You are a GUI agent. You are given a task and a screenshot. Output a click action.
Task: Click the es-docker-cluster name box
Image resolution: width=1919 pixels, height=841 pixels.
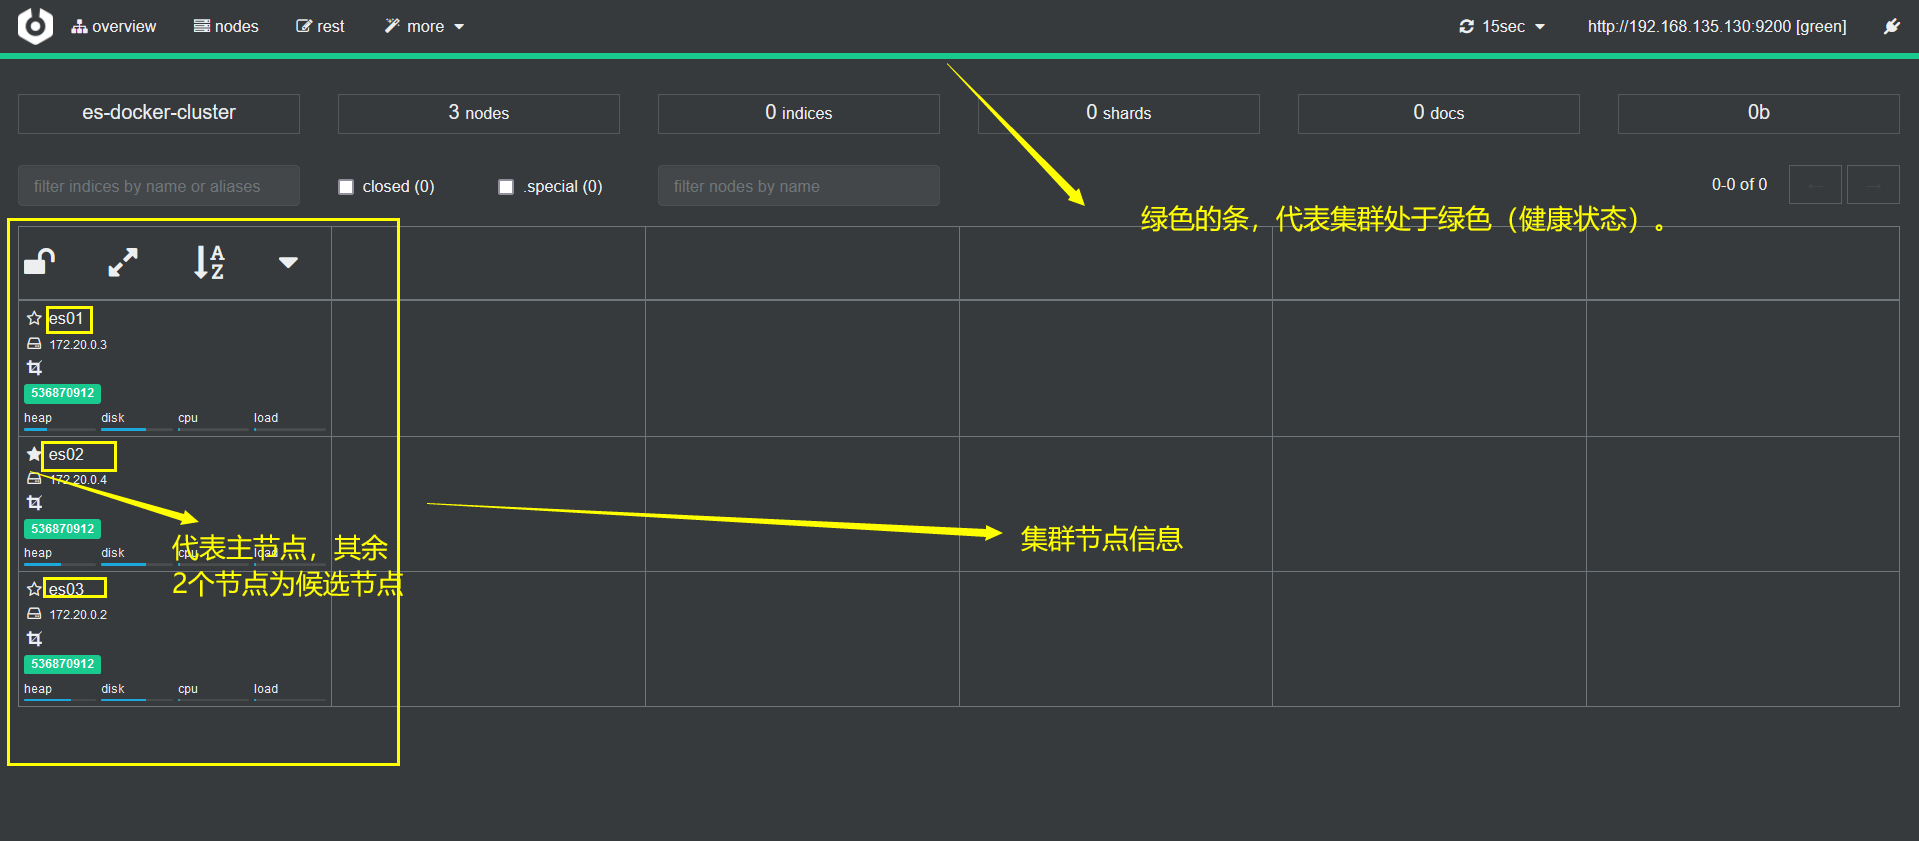pyautogui.click(x=159, y=113)
